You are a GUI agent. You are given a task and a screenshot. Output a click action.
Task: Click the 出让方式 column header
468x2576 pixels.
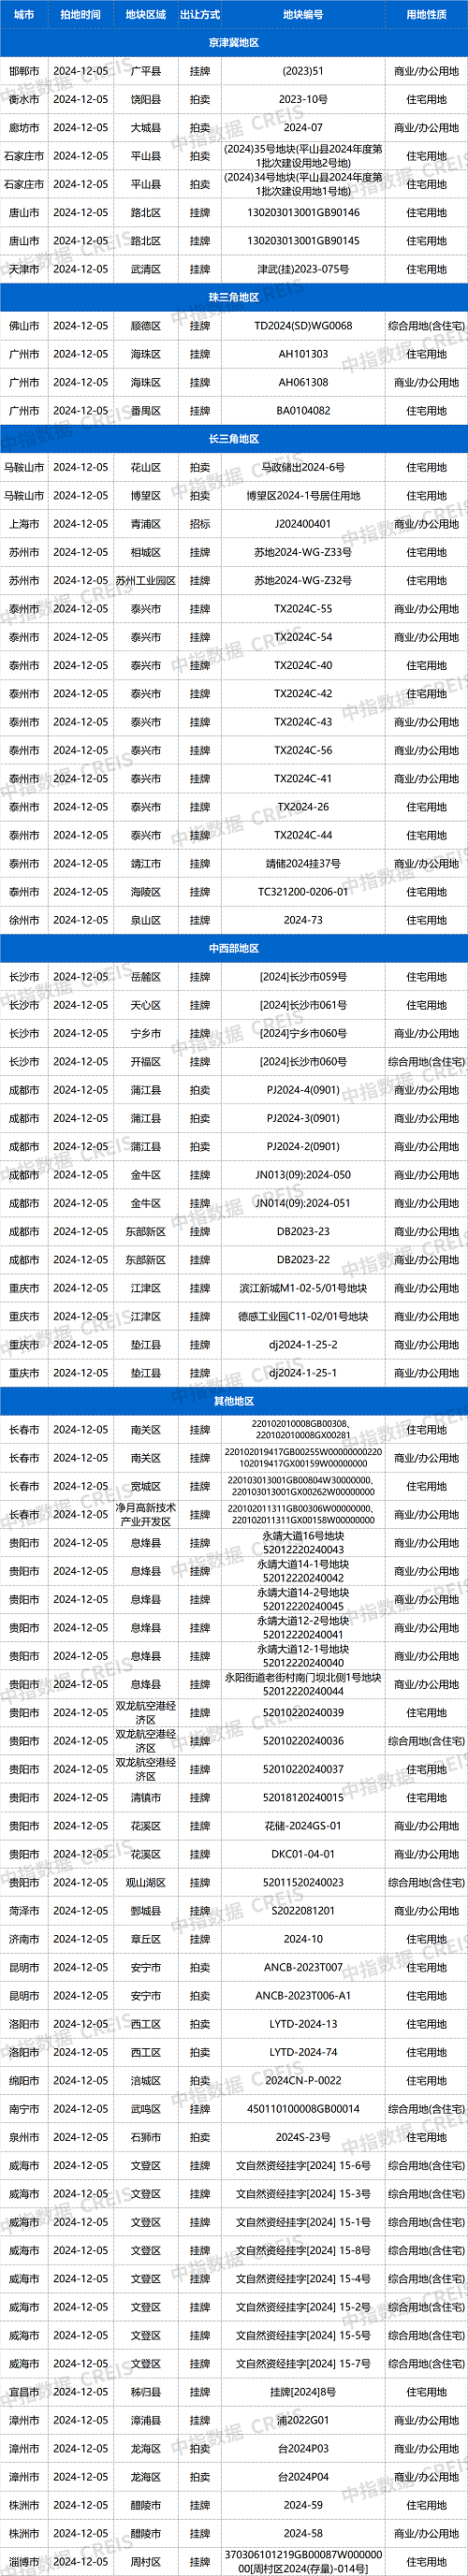pyautogui.click(x=200, y=15)
